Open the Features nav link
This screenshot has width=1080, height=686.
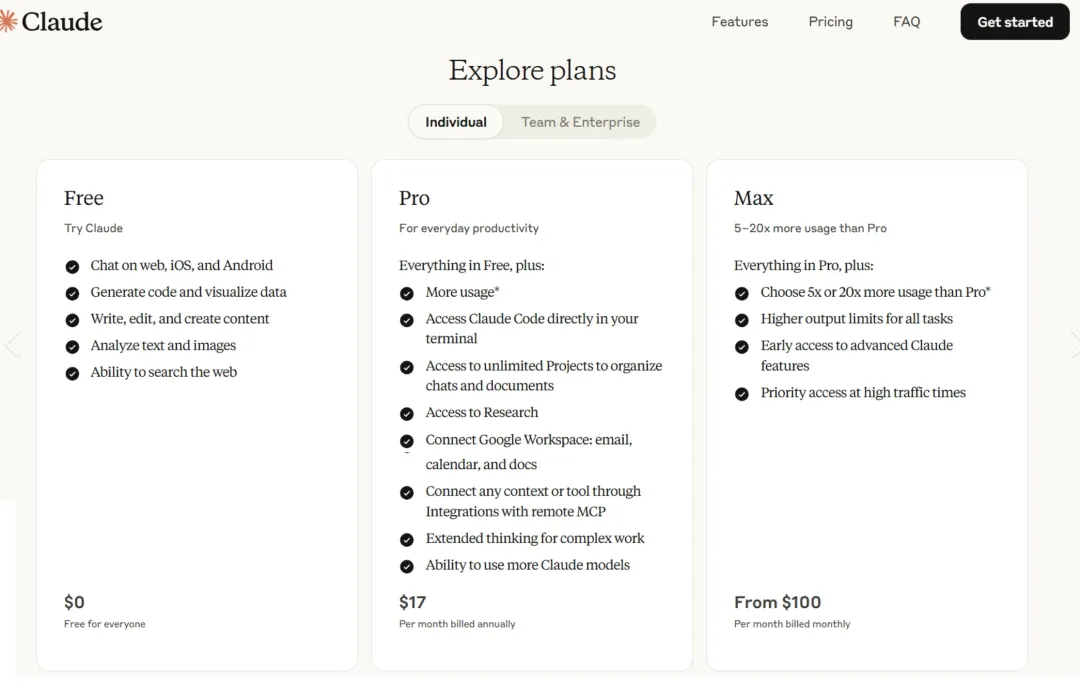pos(739,21)
